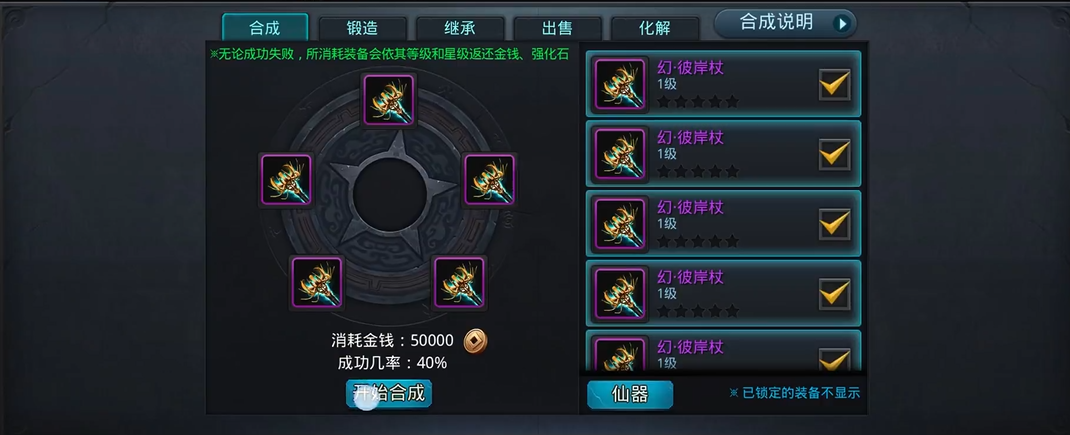The image size is (1070, 435).
Task: Switch to the 锻造 tab
Action: (x=362, y=29)
